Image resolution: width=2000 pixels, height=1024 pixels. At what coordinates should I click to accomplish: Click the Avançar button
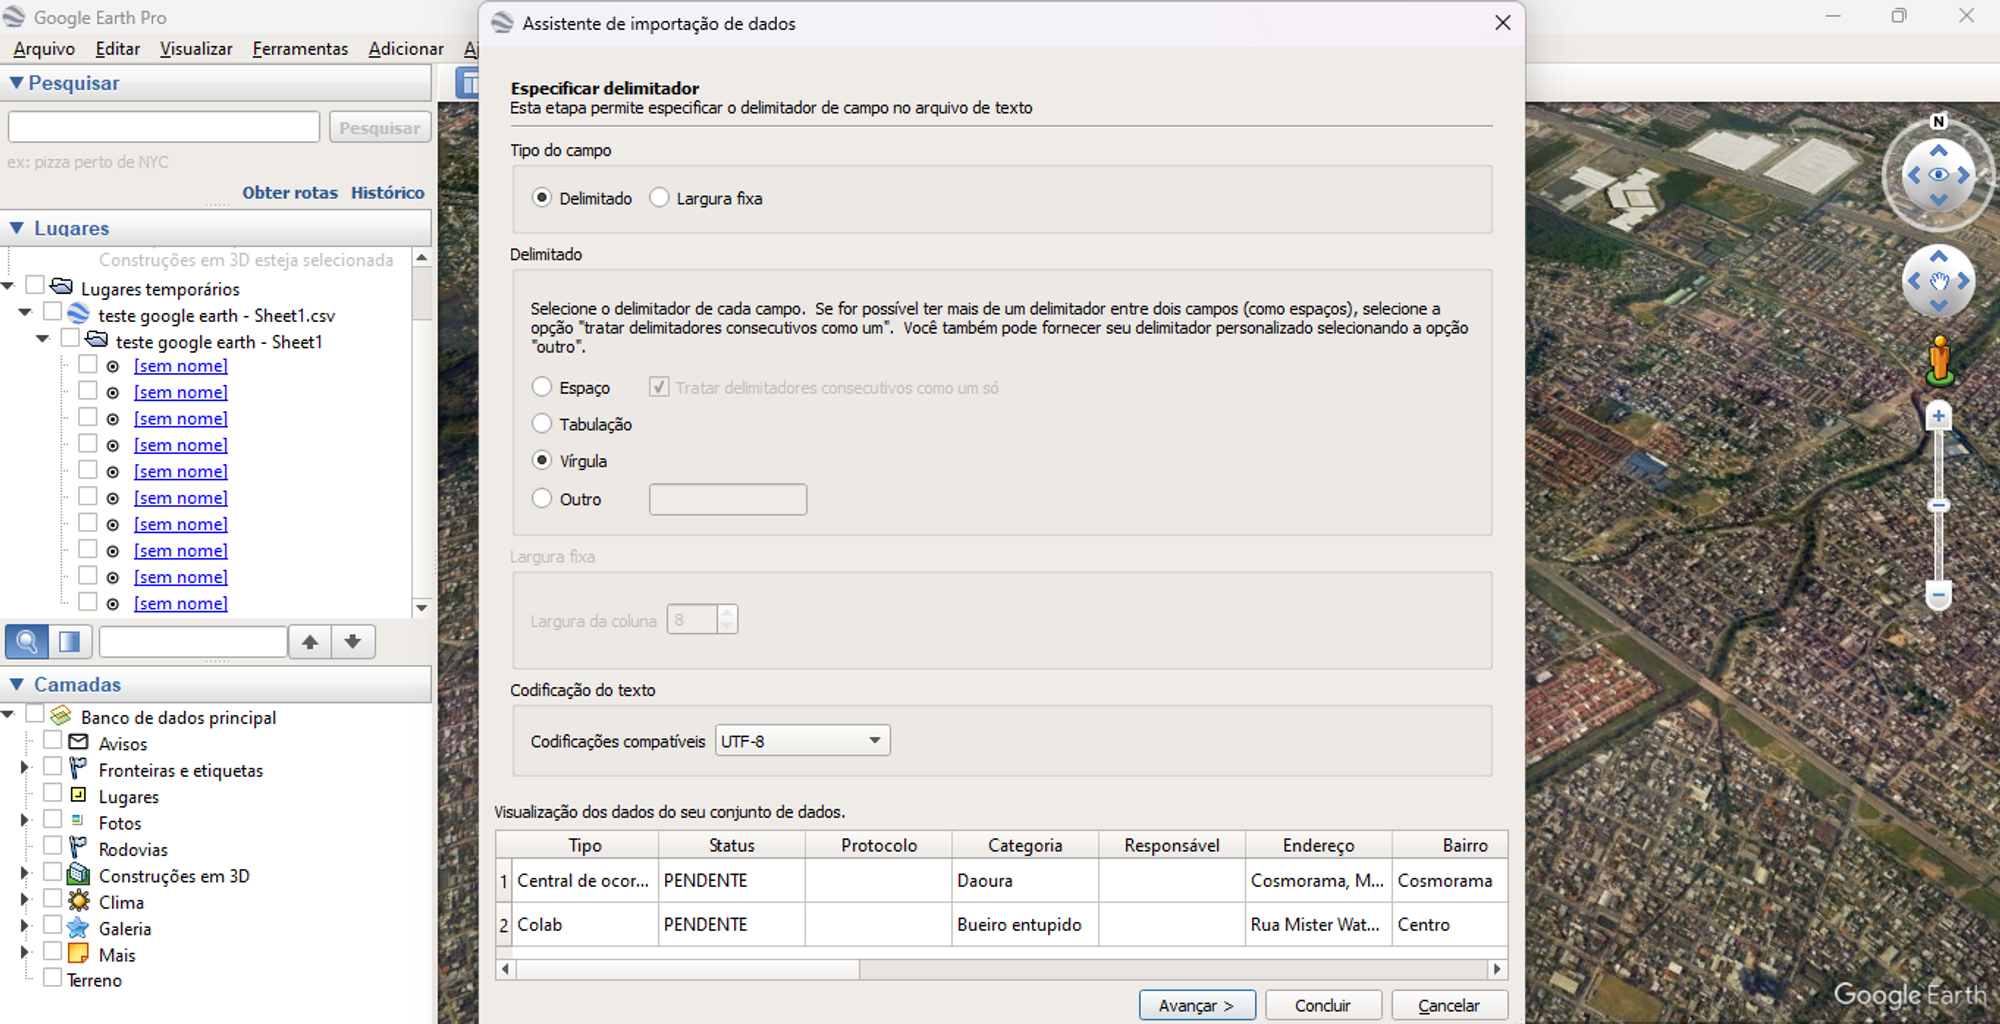click(1197, 1005)
